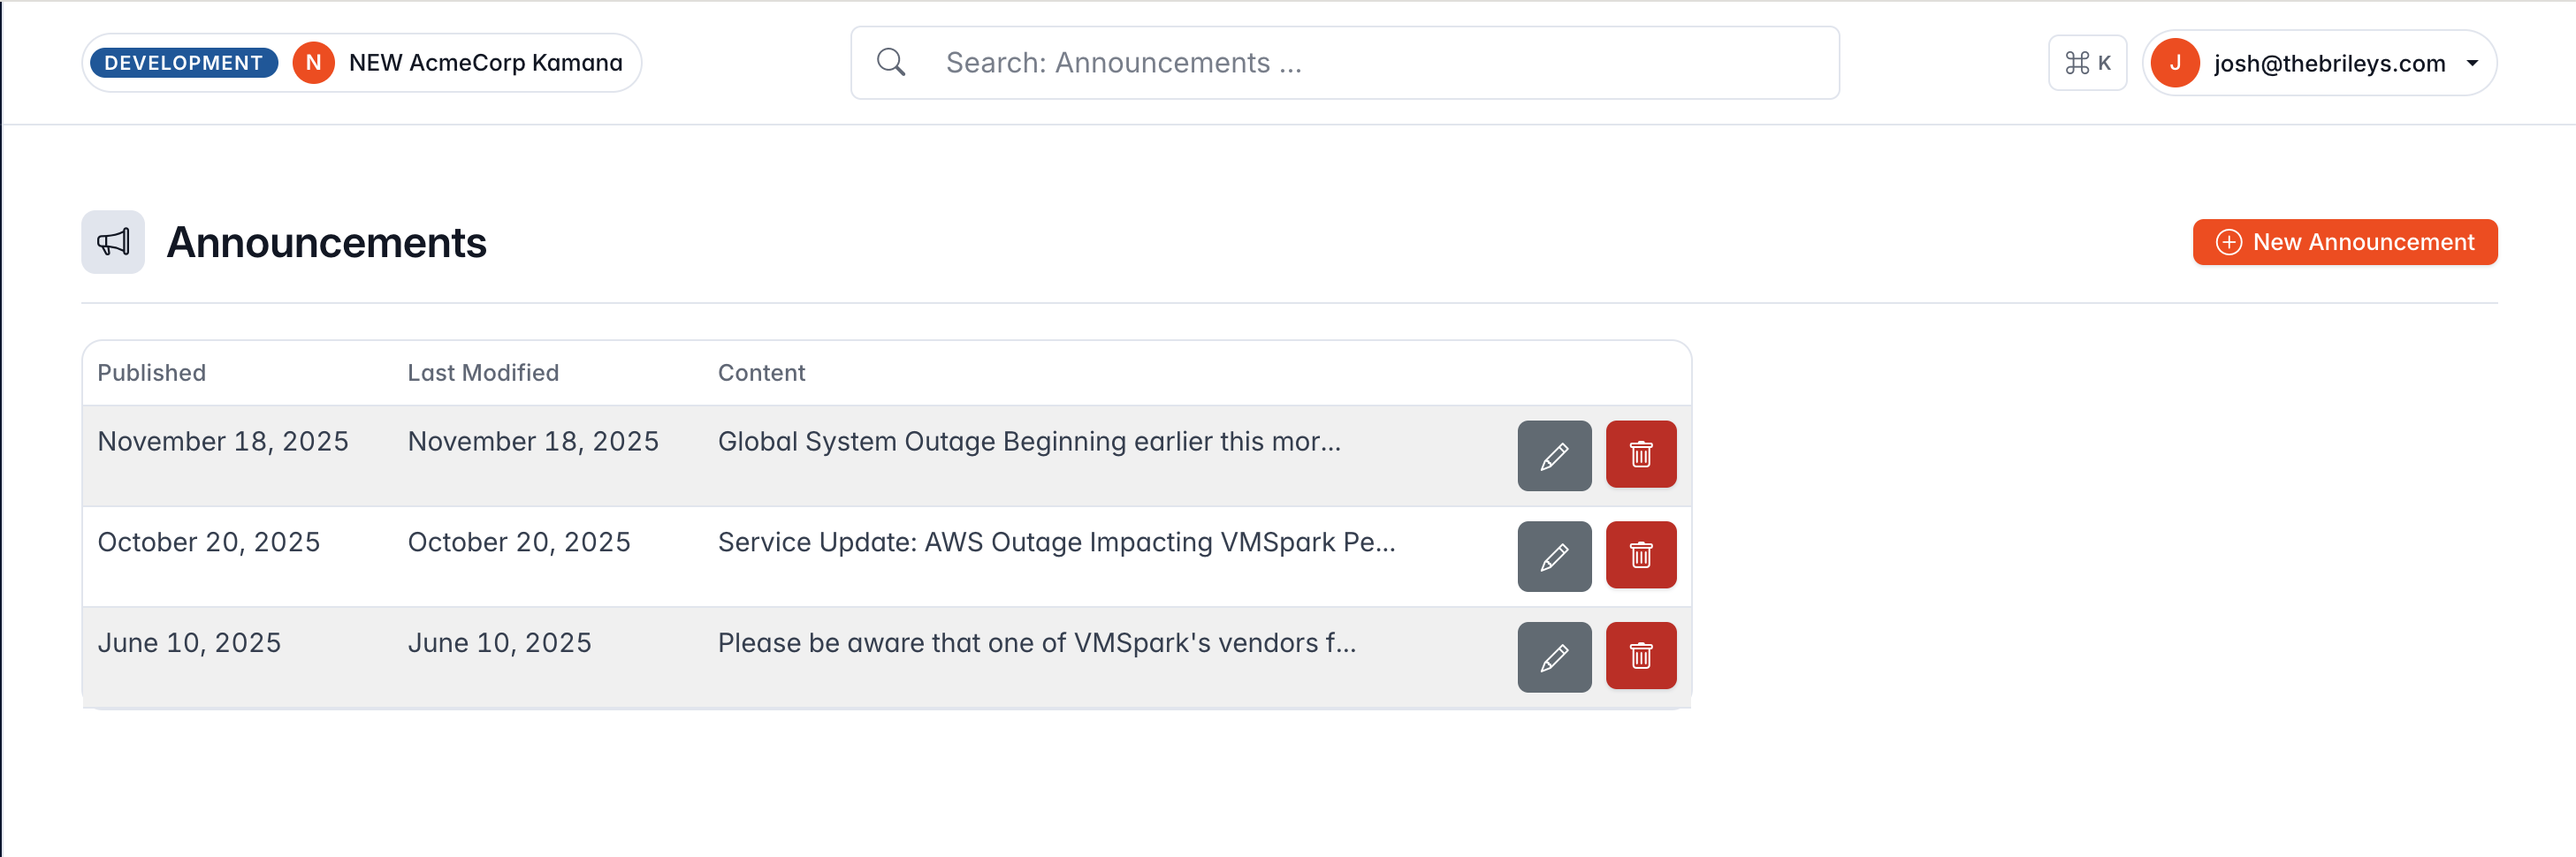The width and height of the screenshot is (2576, 857).
Task: Select the Global System Outage announcement row
Action: (x=1030, y=441)
